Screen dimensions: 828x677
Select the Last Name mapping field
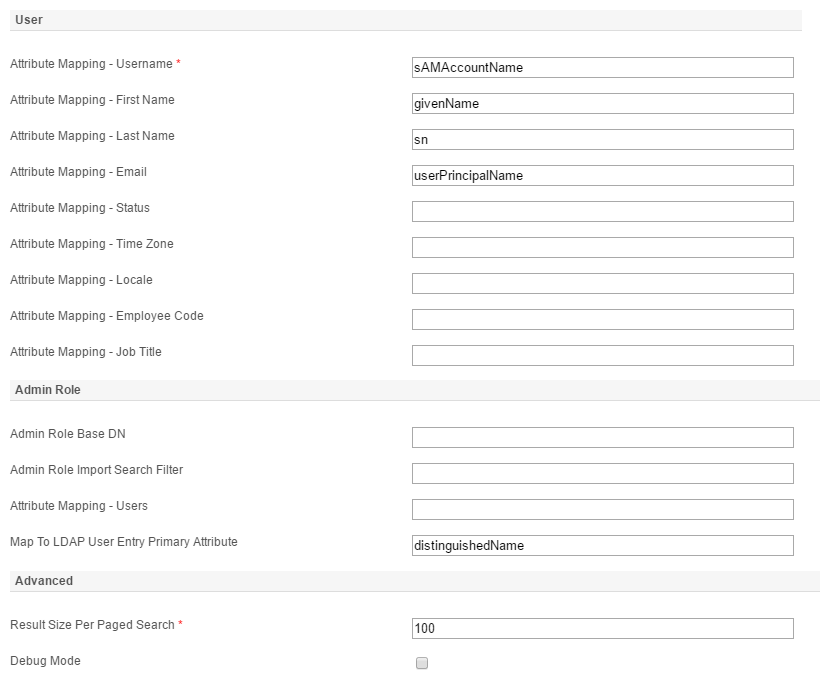click(602, 140)
